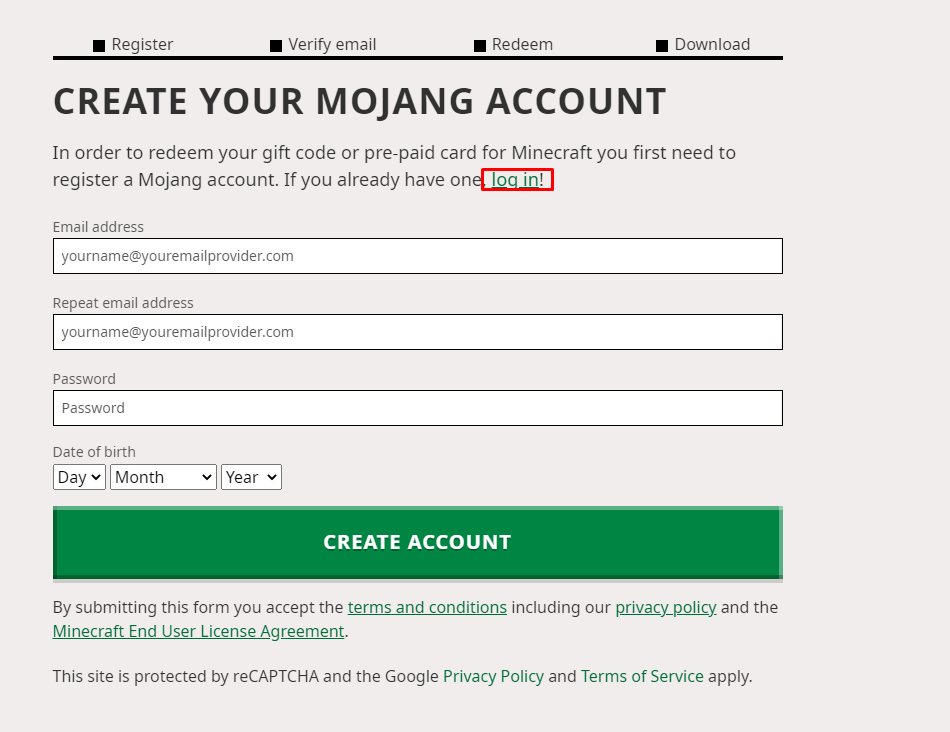Viewport: 950px width, 732px height.
Task: Open the Minecraft End User License Agreement
Action: (x=198, y=632)
